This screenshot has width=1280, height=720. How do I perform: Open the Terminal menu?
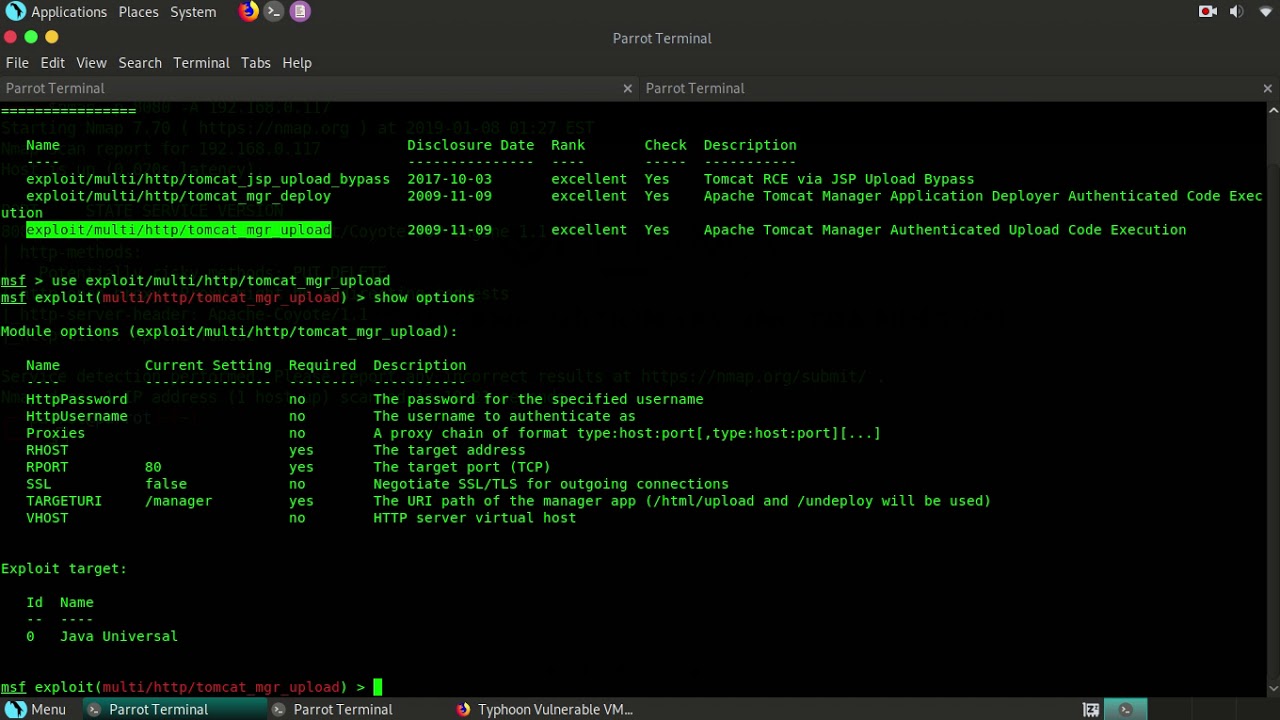tap(201, 62)
